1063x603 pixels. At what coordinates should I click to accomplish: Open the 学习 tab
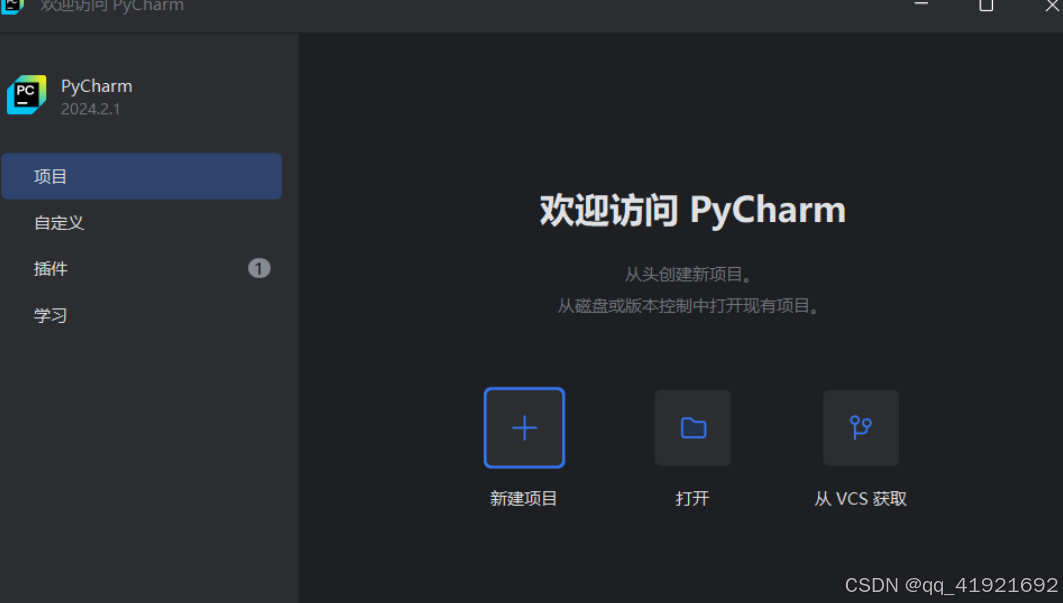pyautogui.click(x=141, y=315)
